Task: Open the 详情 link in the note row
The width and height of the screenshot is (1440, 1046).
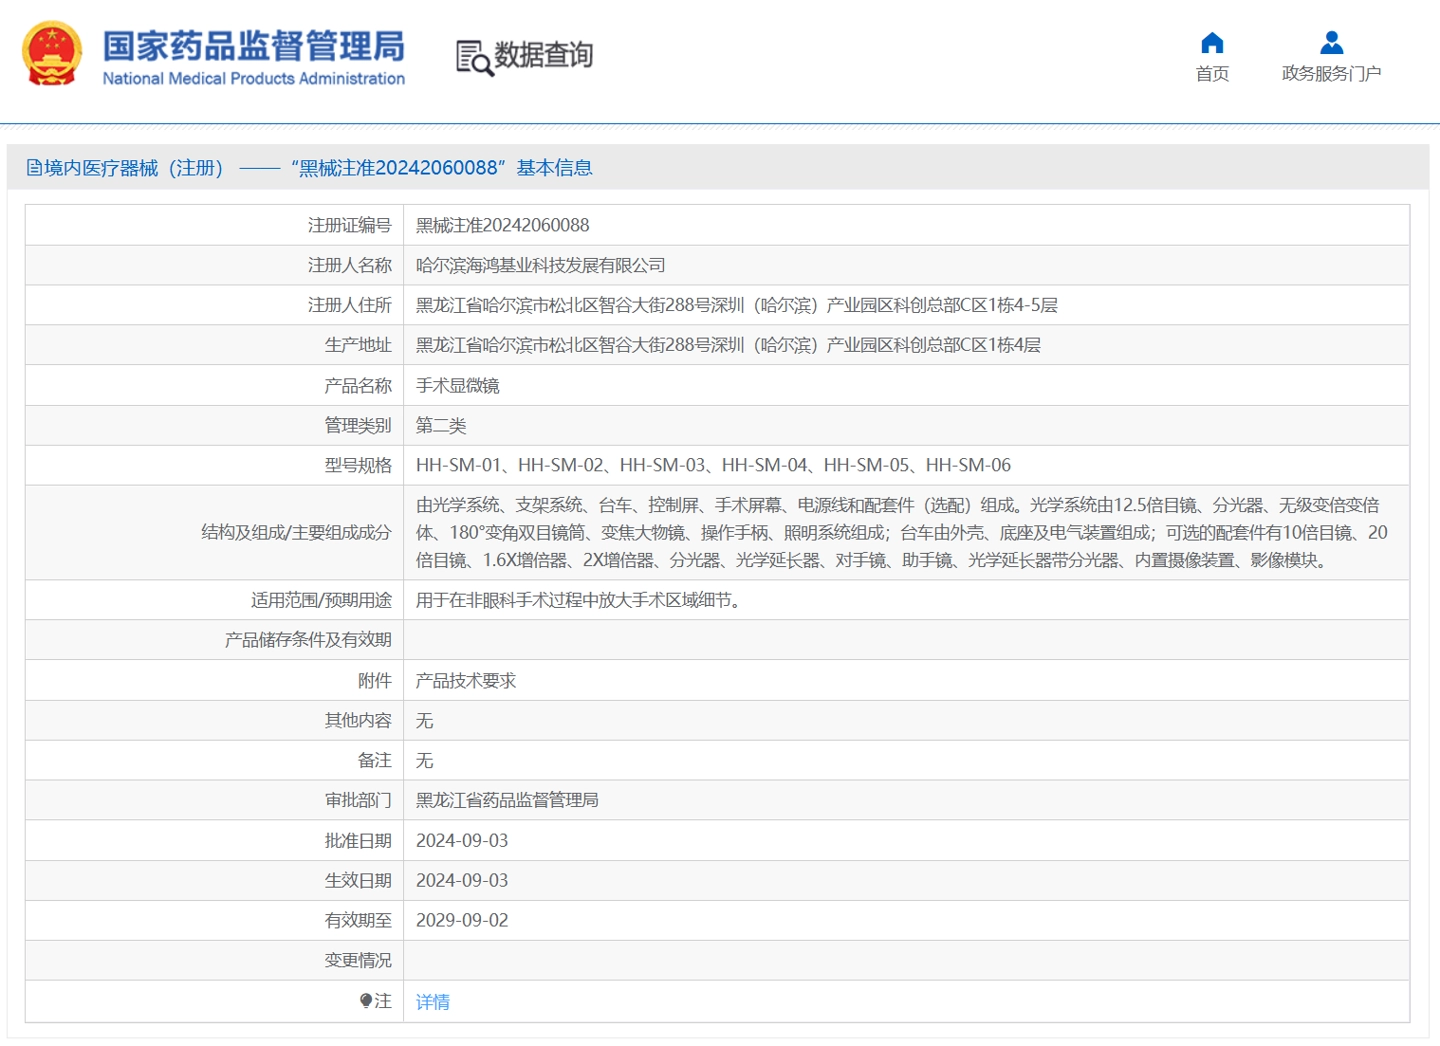Action: [432, 1002]
